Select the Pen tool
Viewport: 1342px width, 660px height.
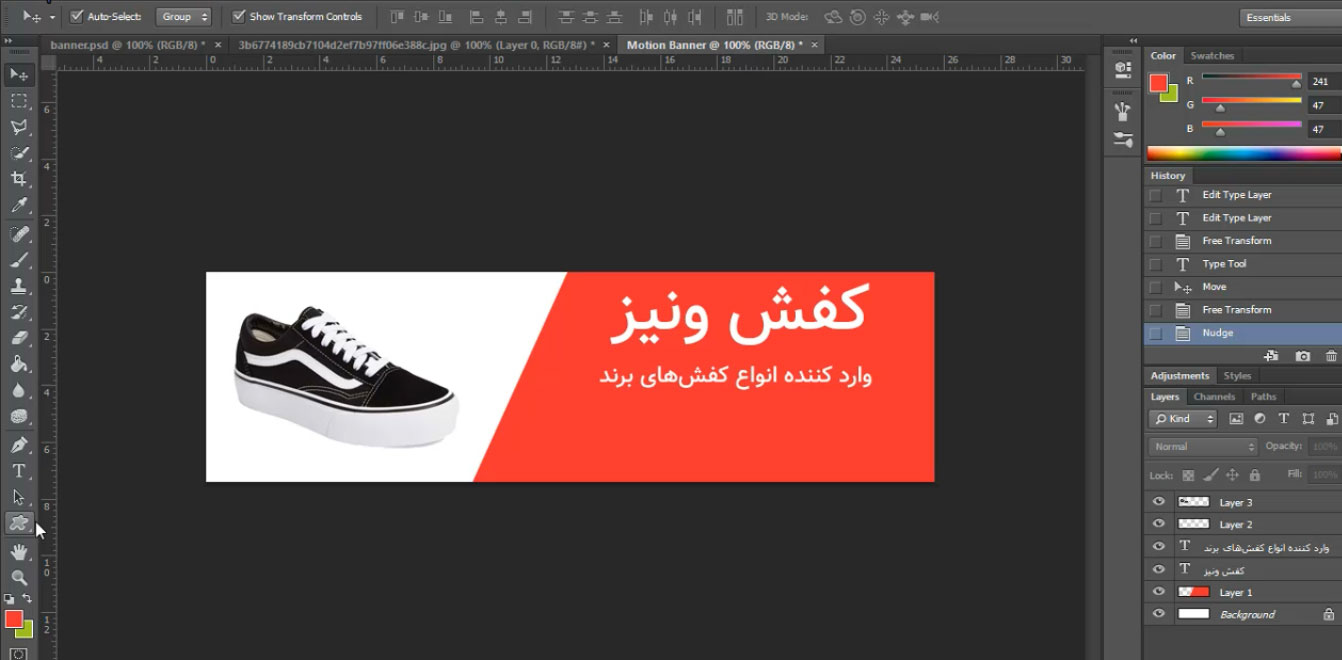coord(18,445)
